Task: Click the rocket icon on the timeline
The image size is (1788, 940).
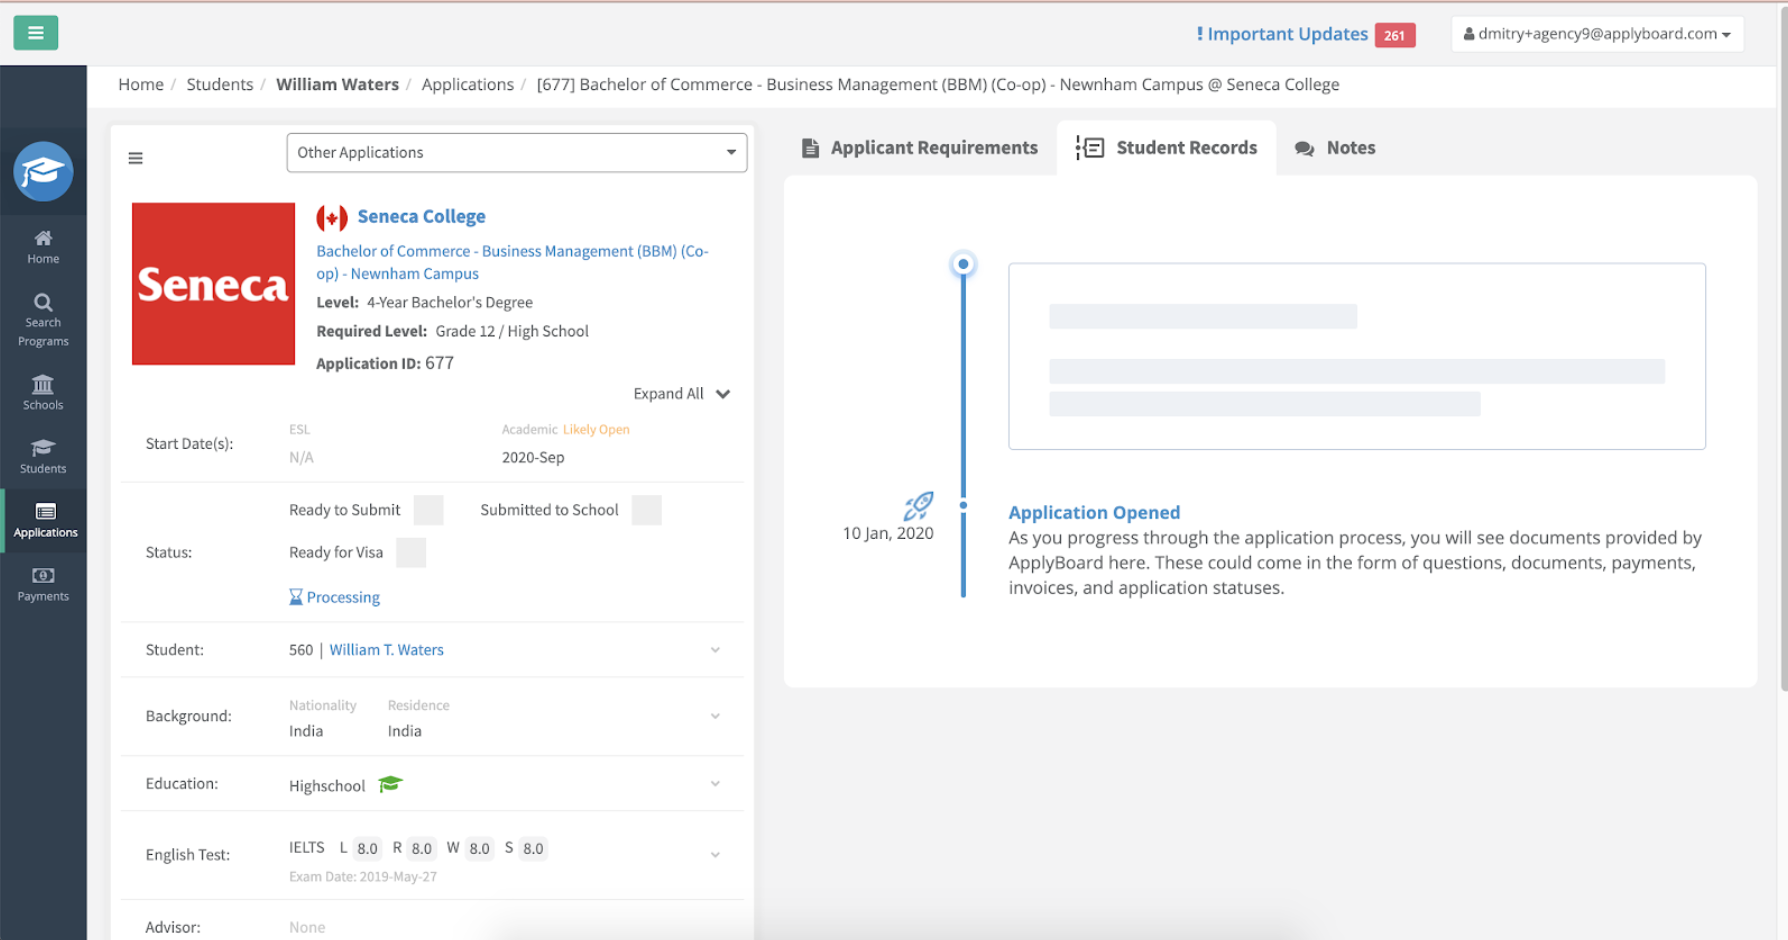Action: [x=918, y=506]
